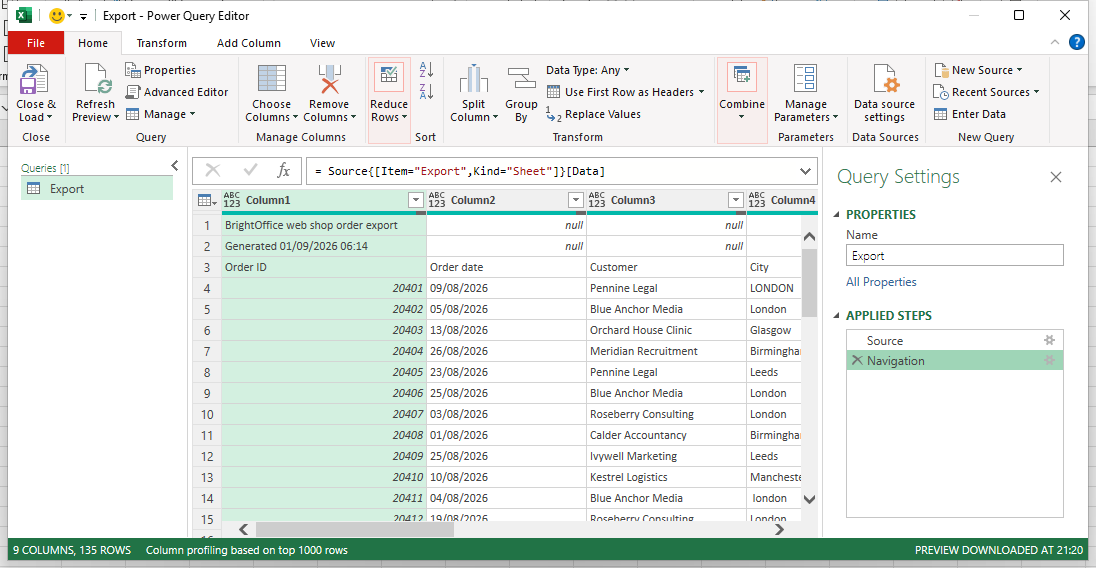Screen dimensions: 1096x568
Task: Click order ID 20403 cell
Action: [324, 330]
